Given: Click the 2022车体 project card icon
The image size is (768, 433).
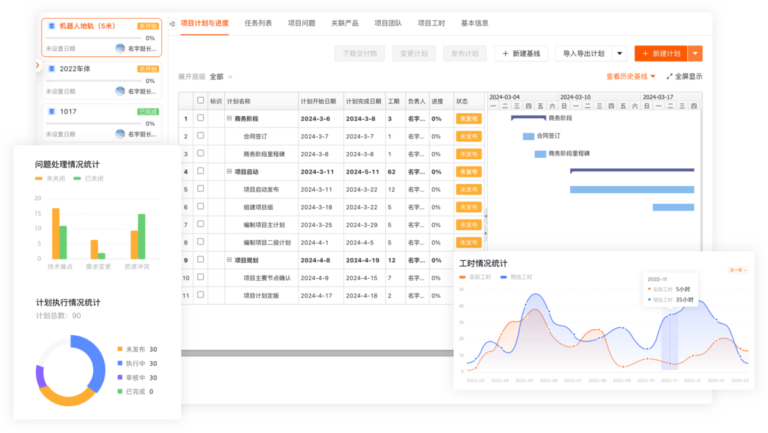Looking at the screenshot, I should click(51, 69).
